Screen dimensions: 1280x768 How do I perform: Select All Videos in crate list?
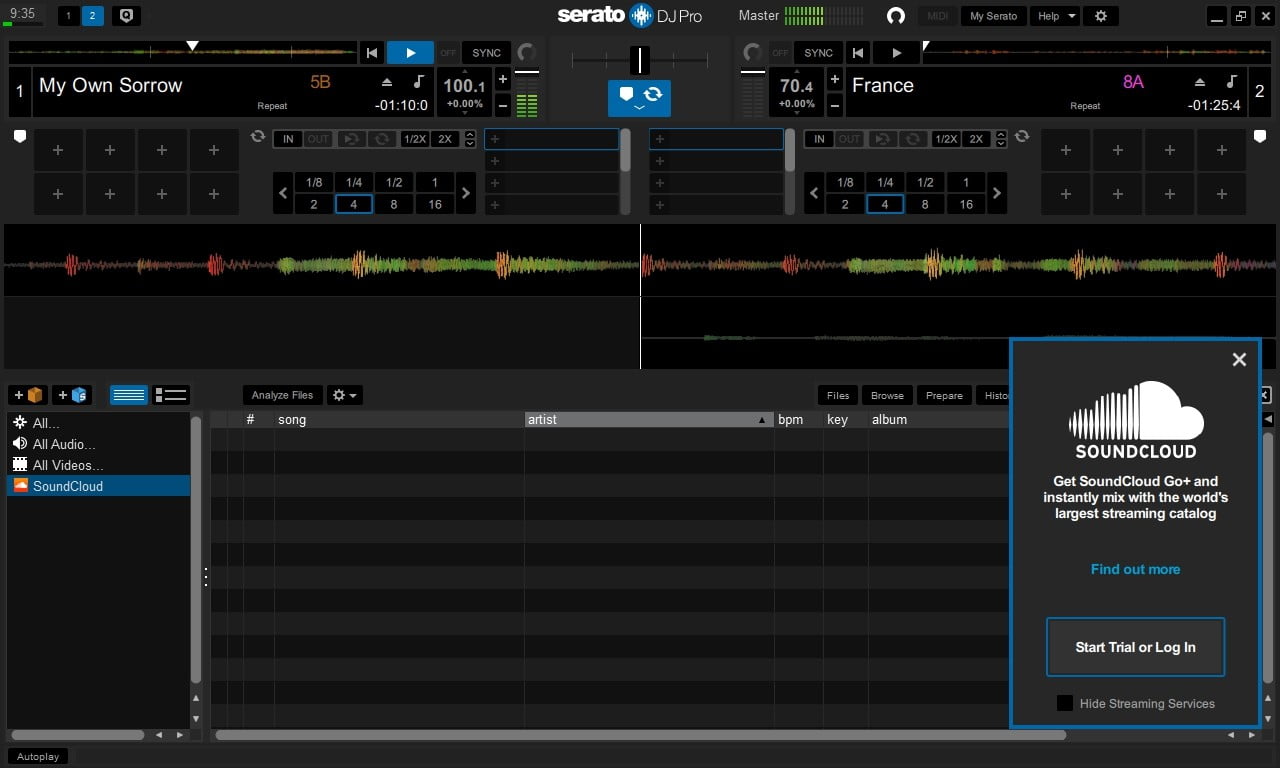pos(98,465)
